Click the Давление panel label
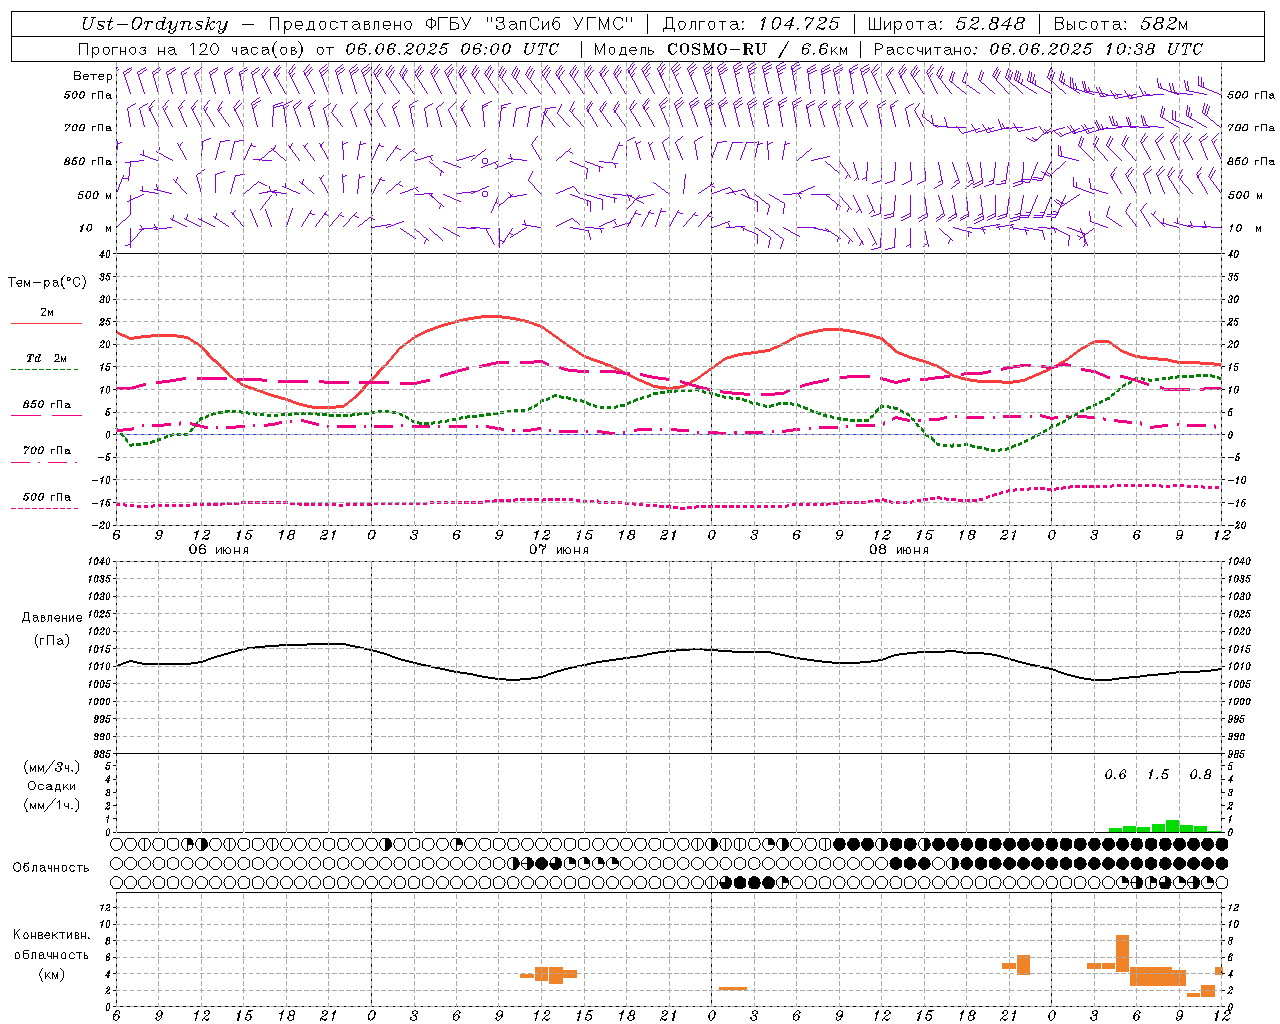 pos(52,618)
